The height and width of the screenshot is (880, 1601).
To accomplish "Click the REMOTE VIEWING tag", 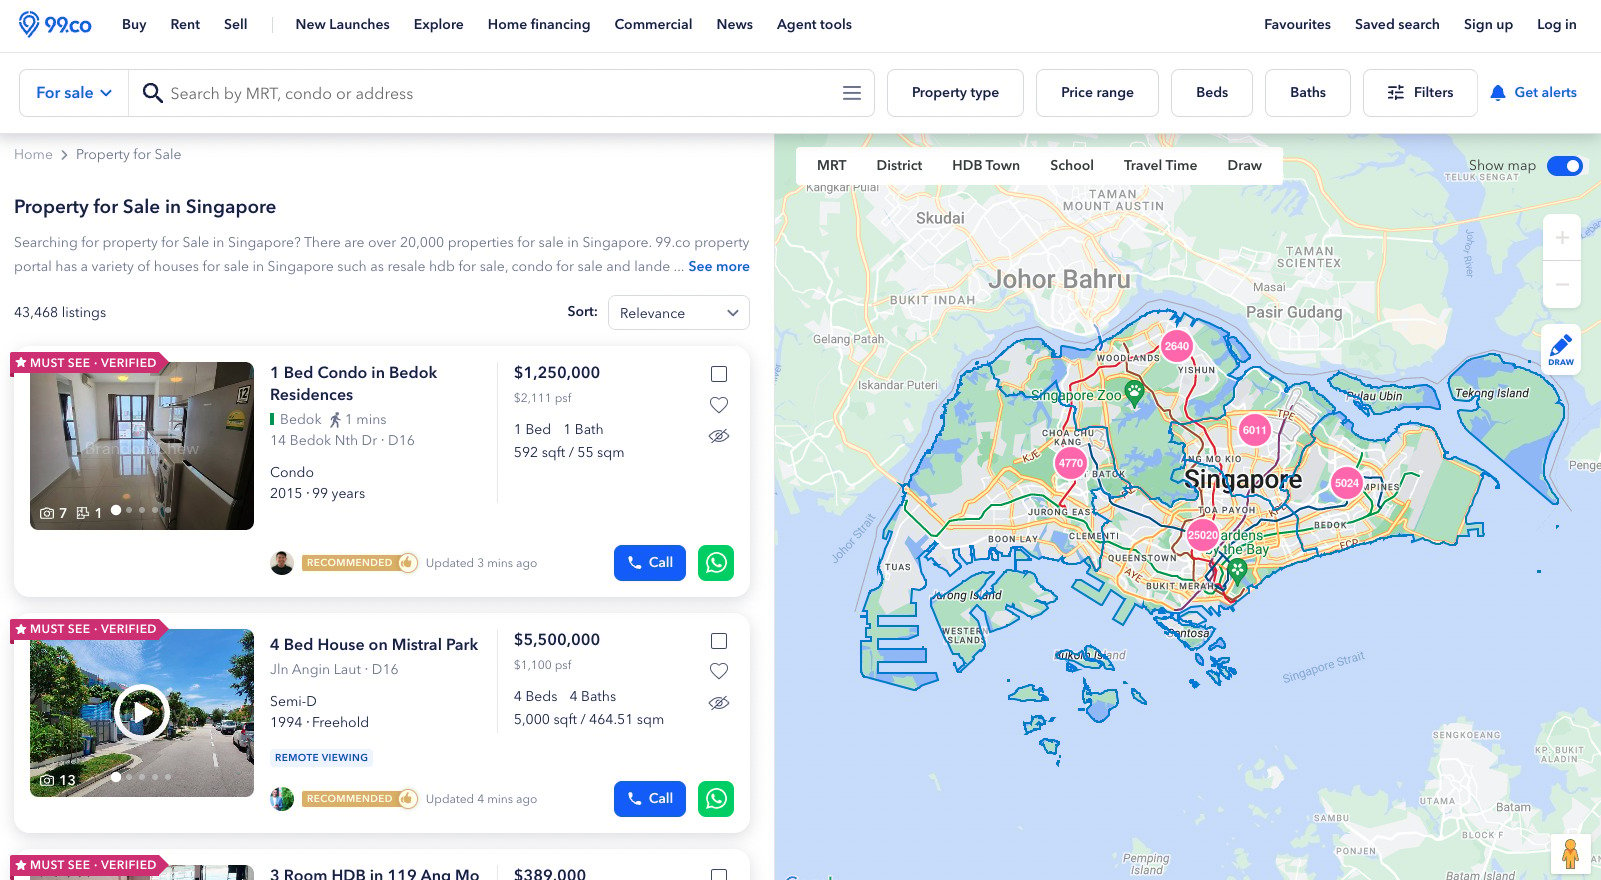I will pyautogui.click(x=321, y=757).
